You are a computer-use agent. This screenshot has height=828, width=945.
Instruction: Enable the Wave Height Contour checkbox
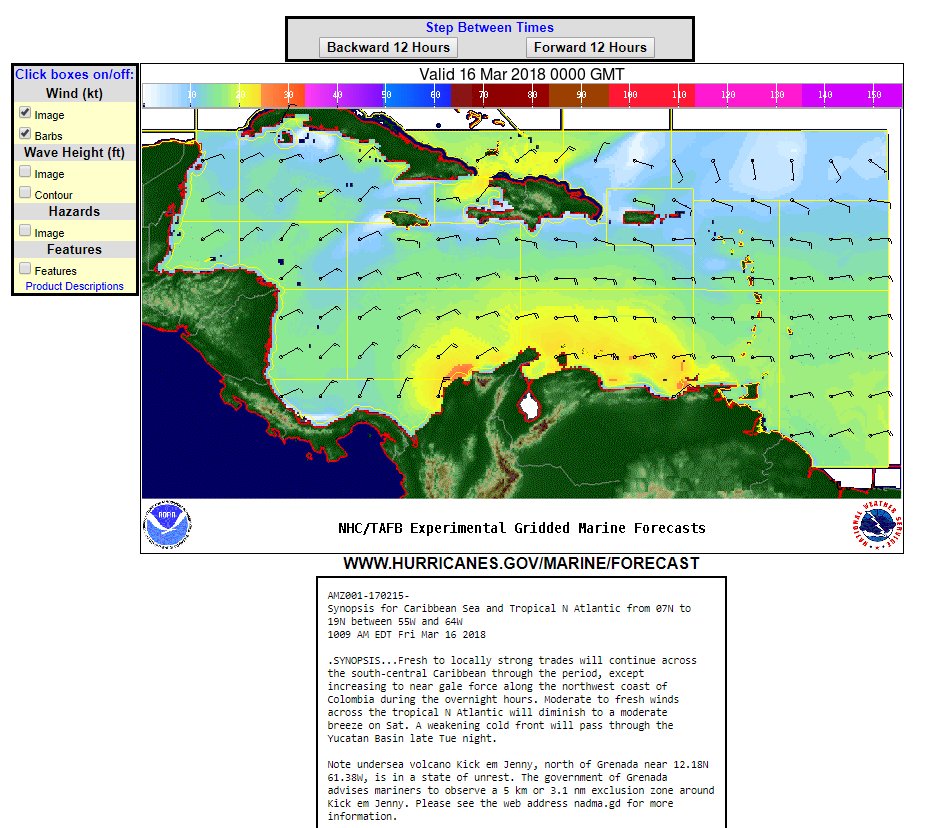(x=25, y=193)
